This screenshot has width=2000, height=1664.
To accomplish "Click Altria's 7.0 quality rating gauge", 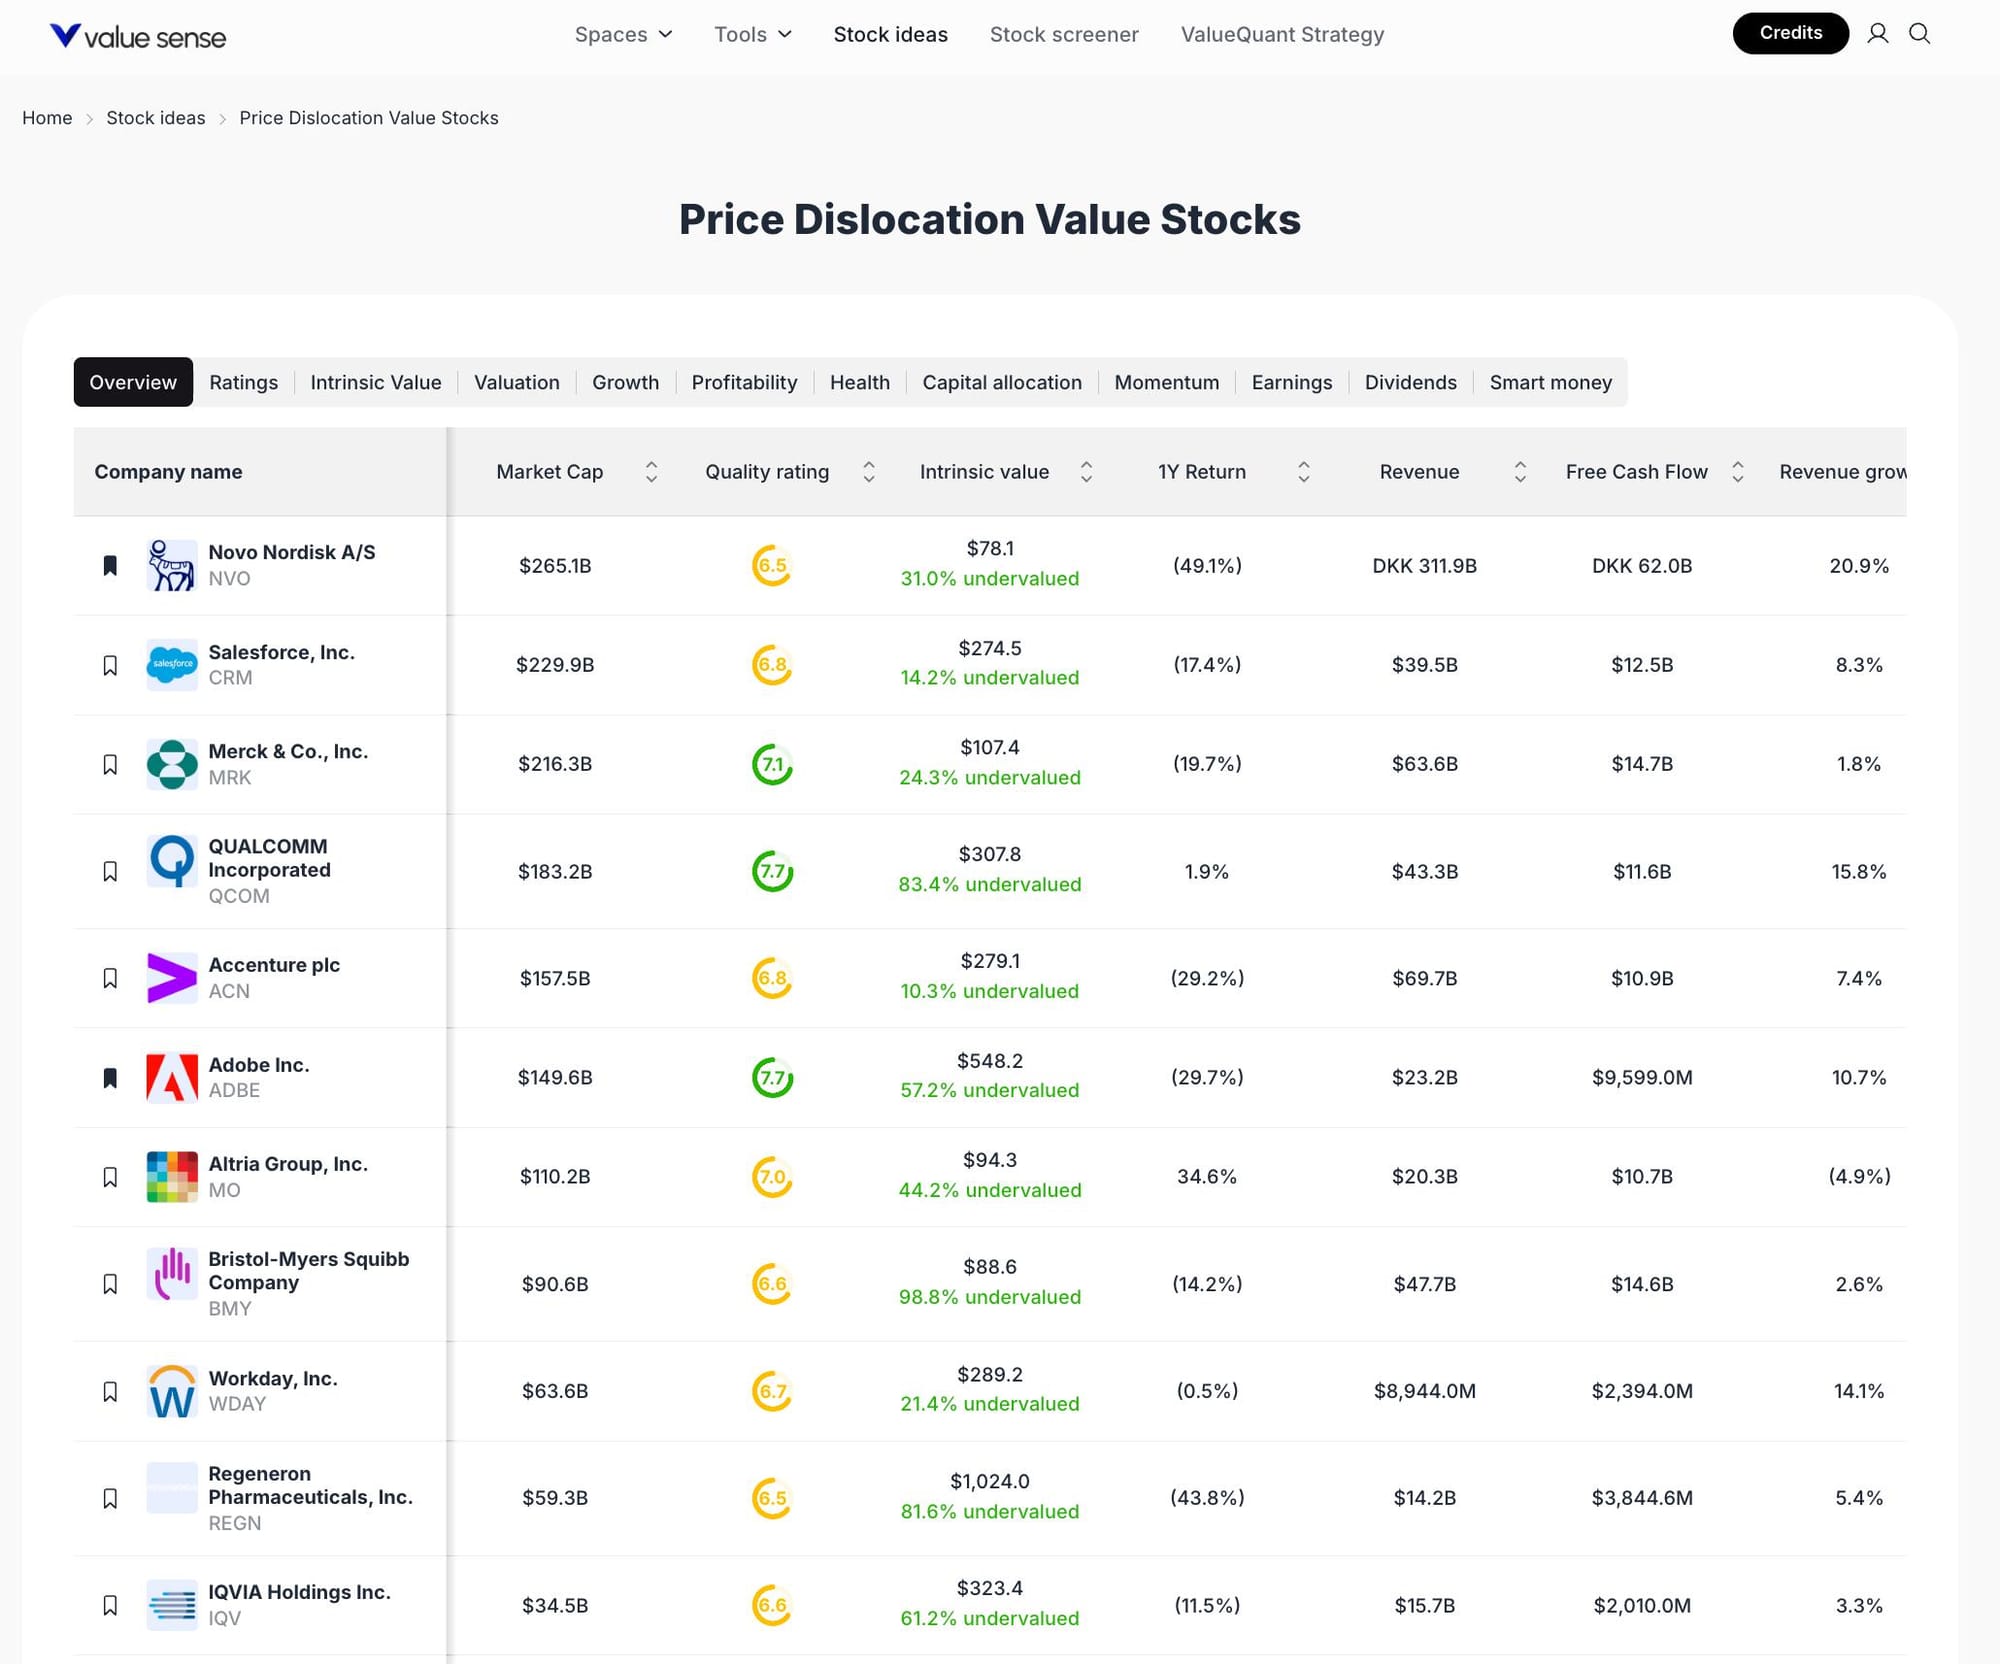I will pyautogui.click(x=772, y=1177).
